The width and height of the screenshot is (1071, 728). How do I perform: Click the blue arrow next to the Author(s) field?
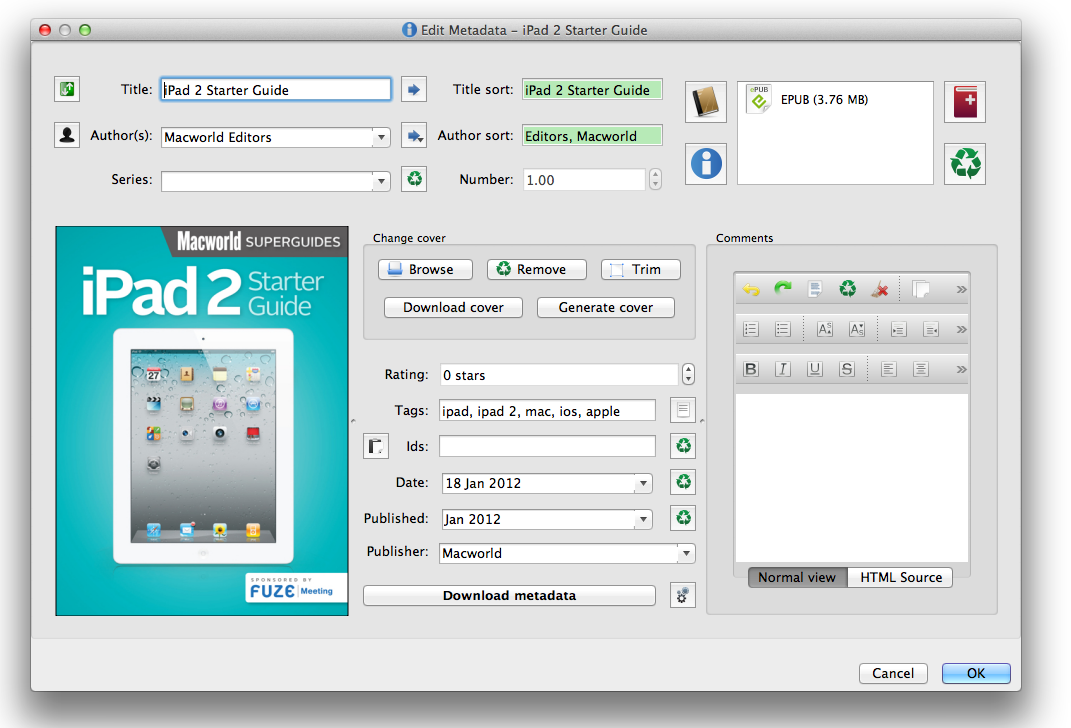point(413,136)
